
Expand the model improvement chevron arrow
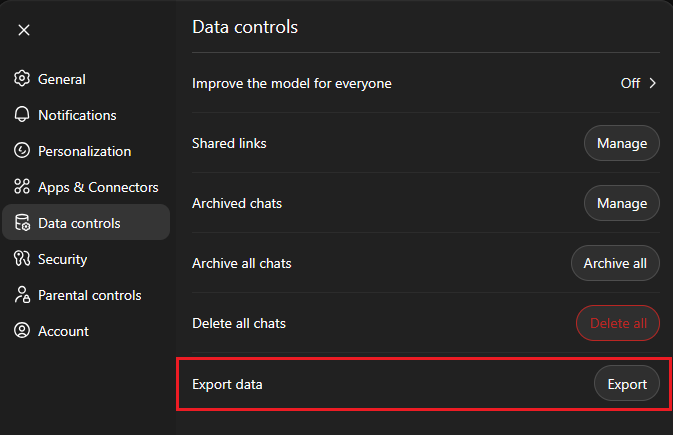coord(653,83)
